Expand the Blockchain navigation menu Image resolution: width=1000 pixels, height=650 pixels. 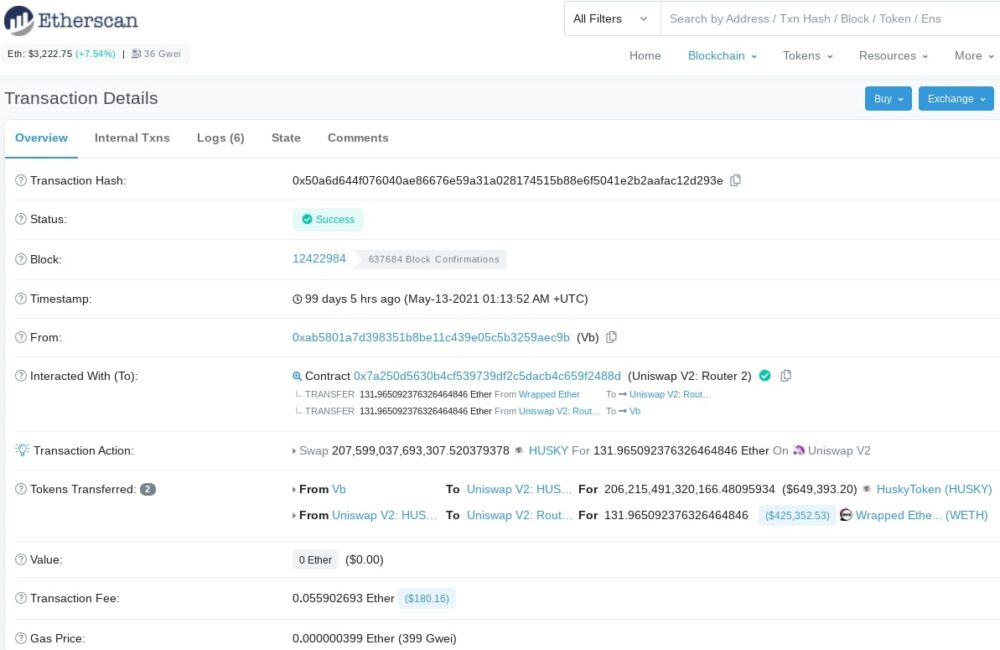722,56
